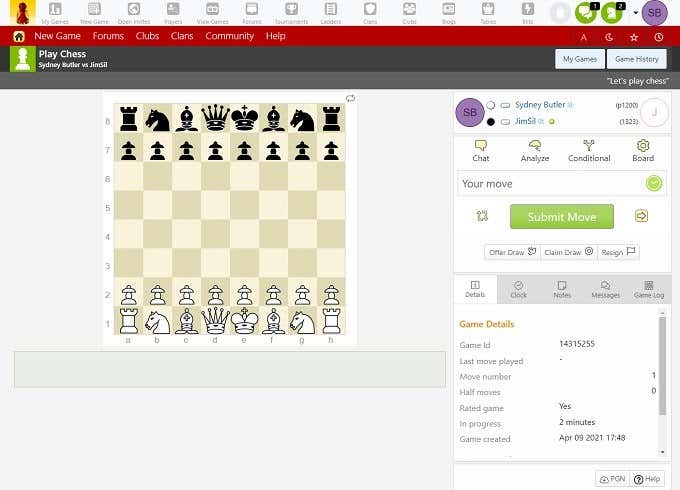This screenshot has width=680, height=490.
Task: Open the Analyze board tool
Action: pos(534,150)
